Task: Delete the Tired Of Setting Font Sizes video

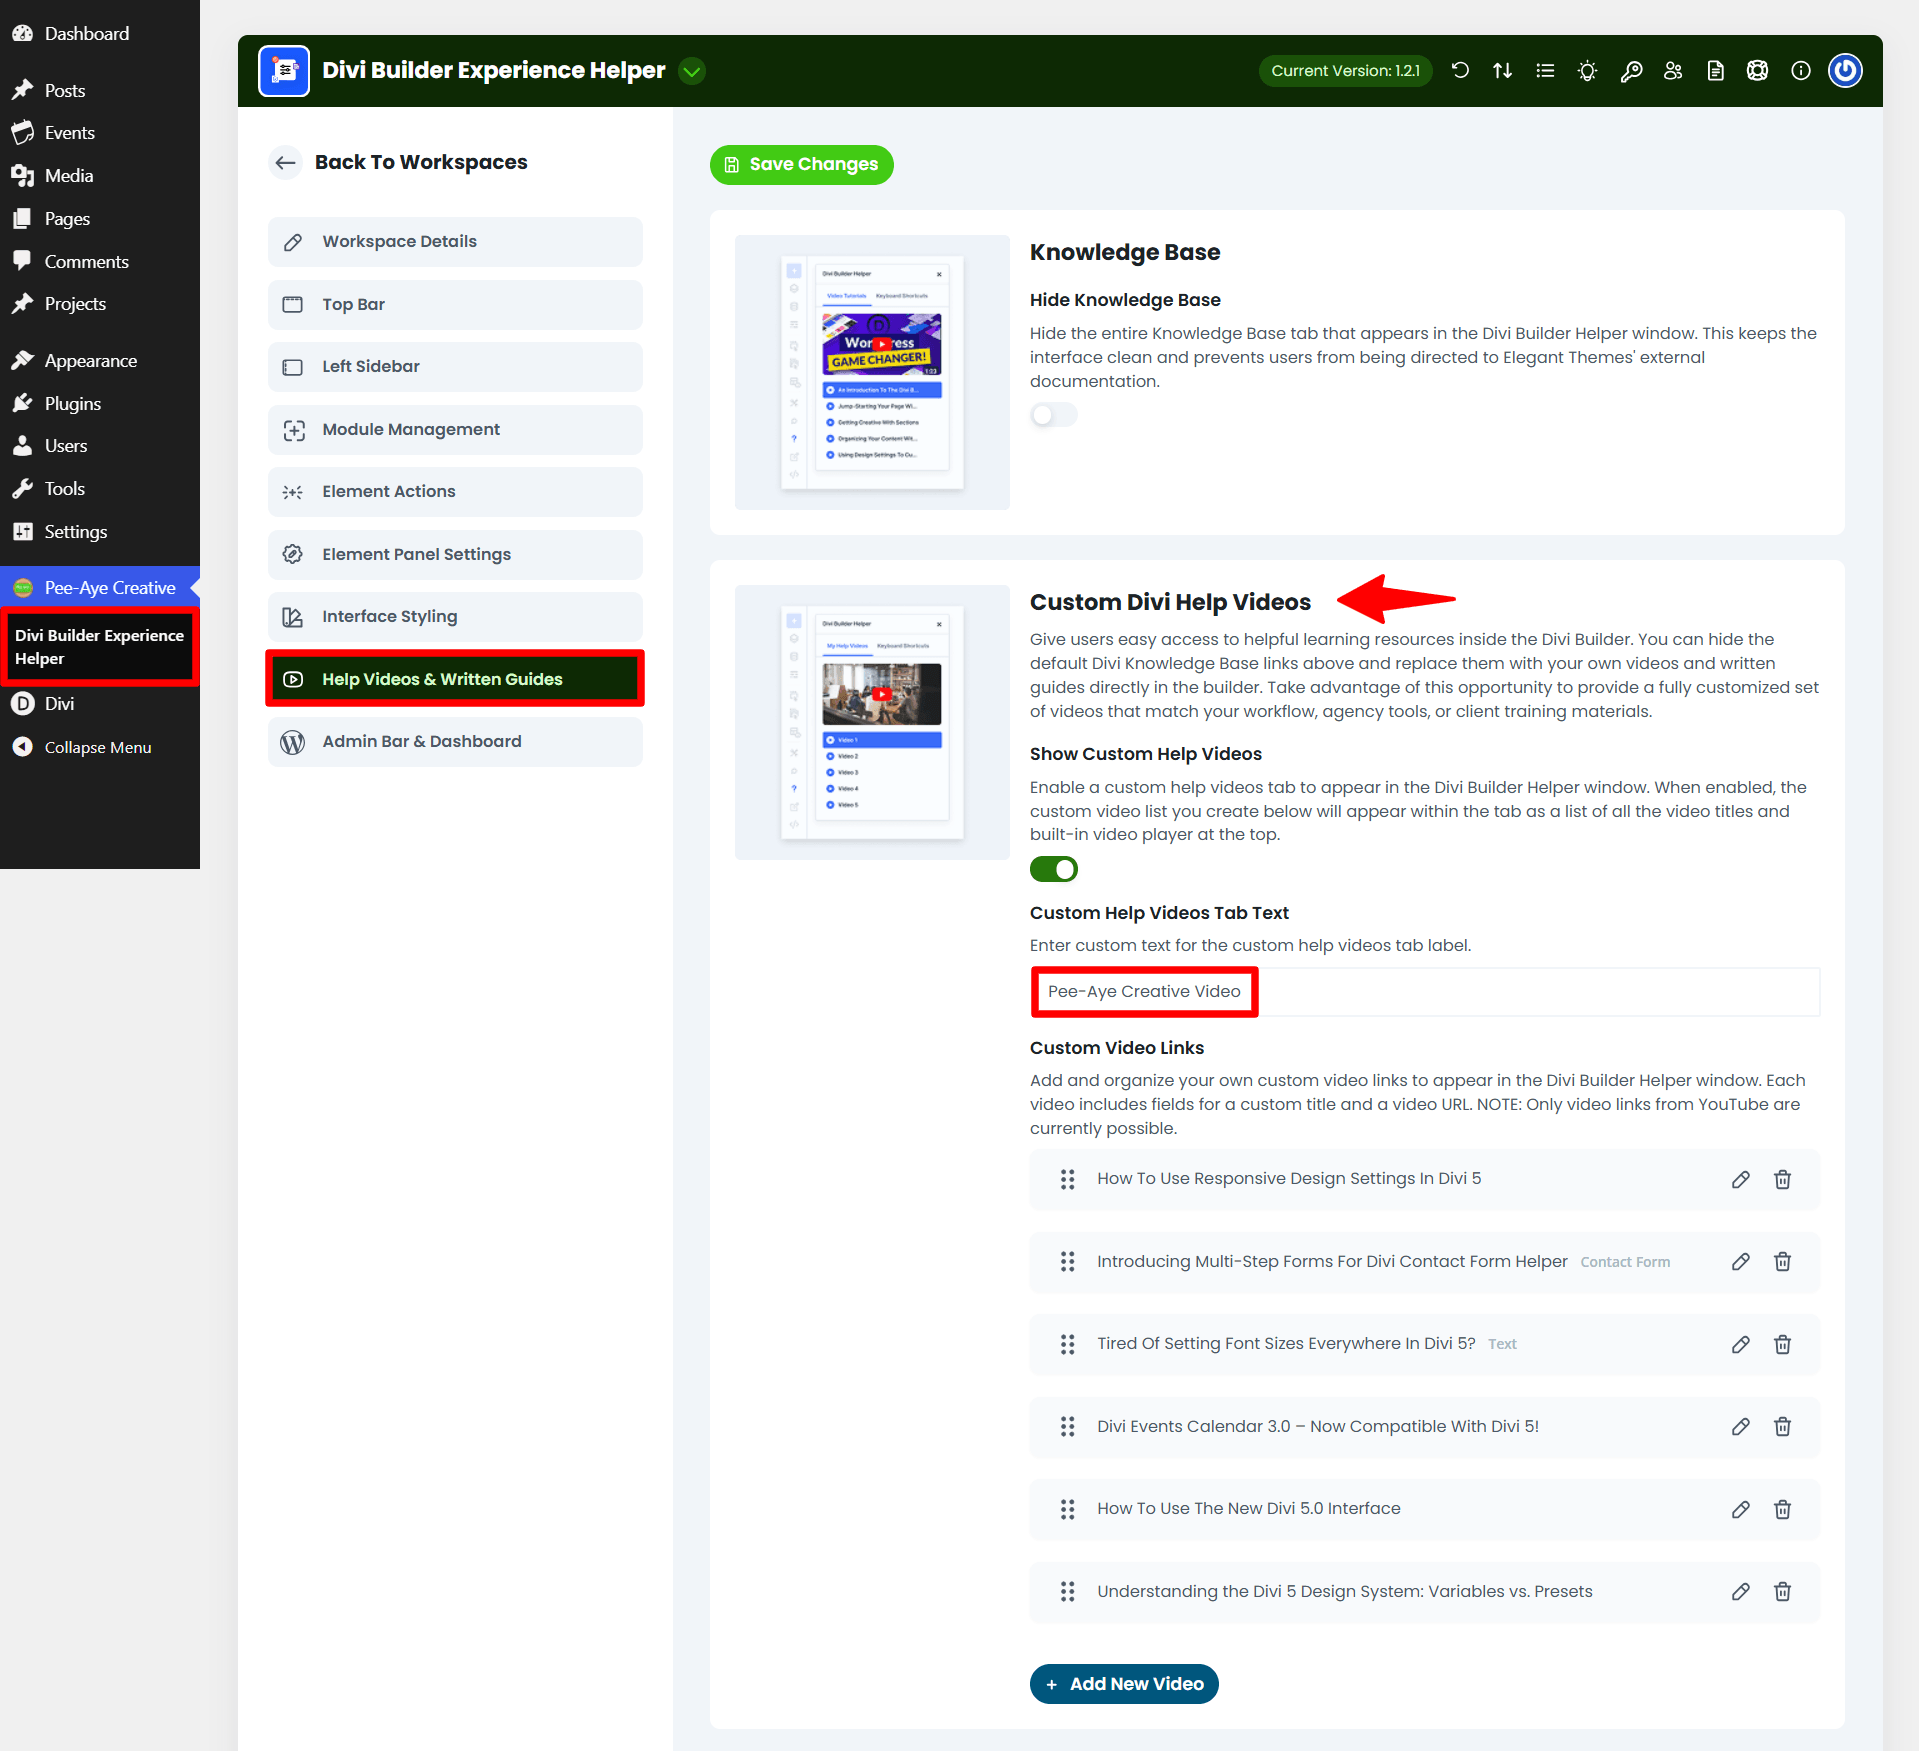Action: [x=1782, y=1344]
